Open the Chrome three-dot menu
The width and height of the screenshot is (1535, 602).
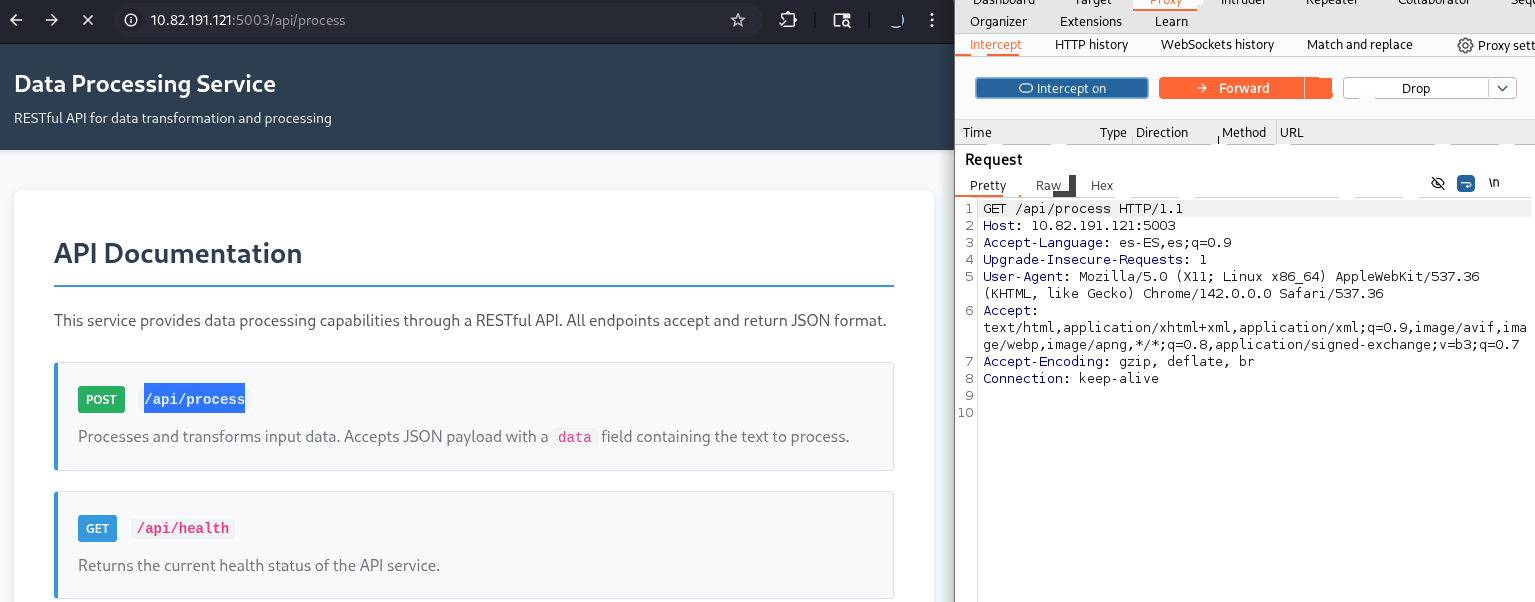click(x=932, y=20)
